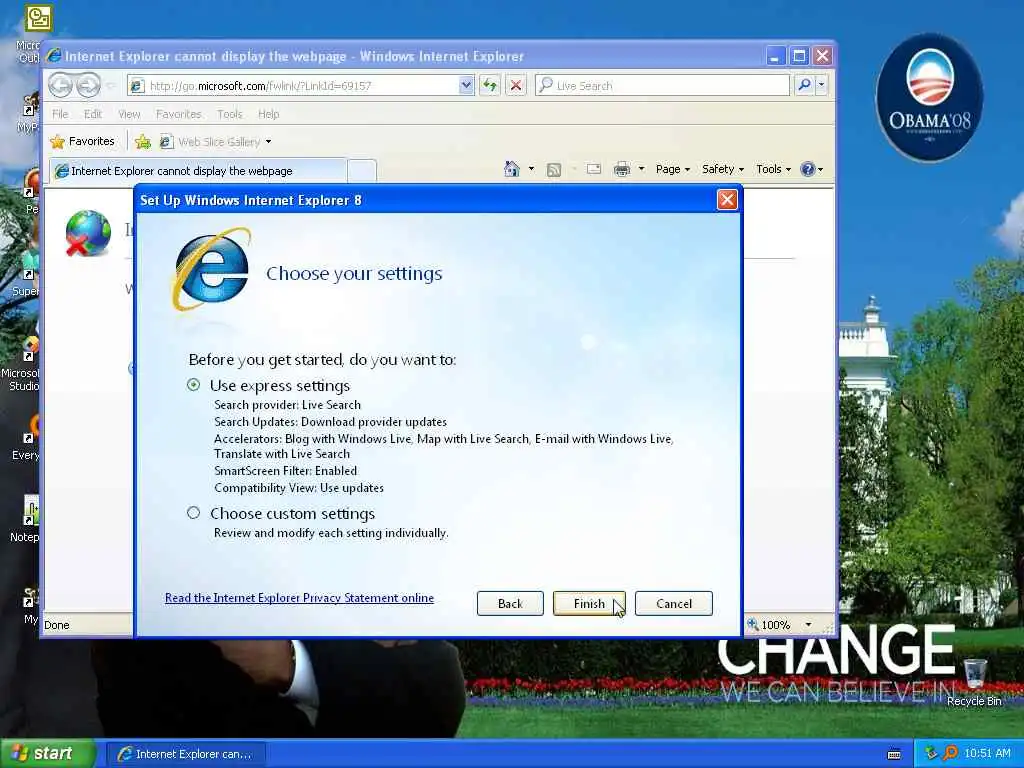Open the View menu
The height and width of the screenshot is (768, 1024).
(x=129, y=114)
